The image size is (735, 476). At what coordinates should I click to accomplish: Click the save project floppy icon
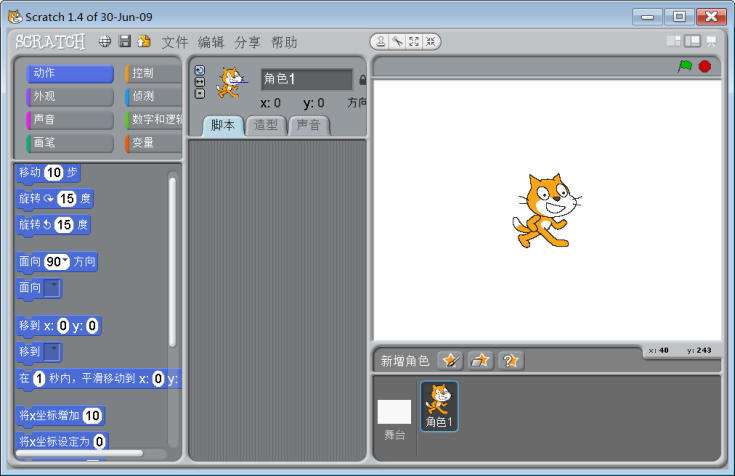click(x=125, y=41)
